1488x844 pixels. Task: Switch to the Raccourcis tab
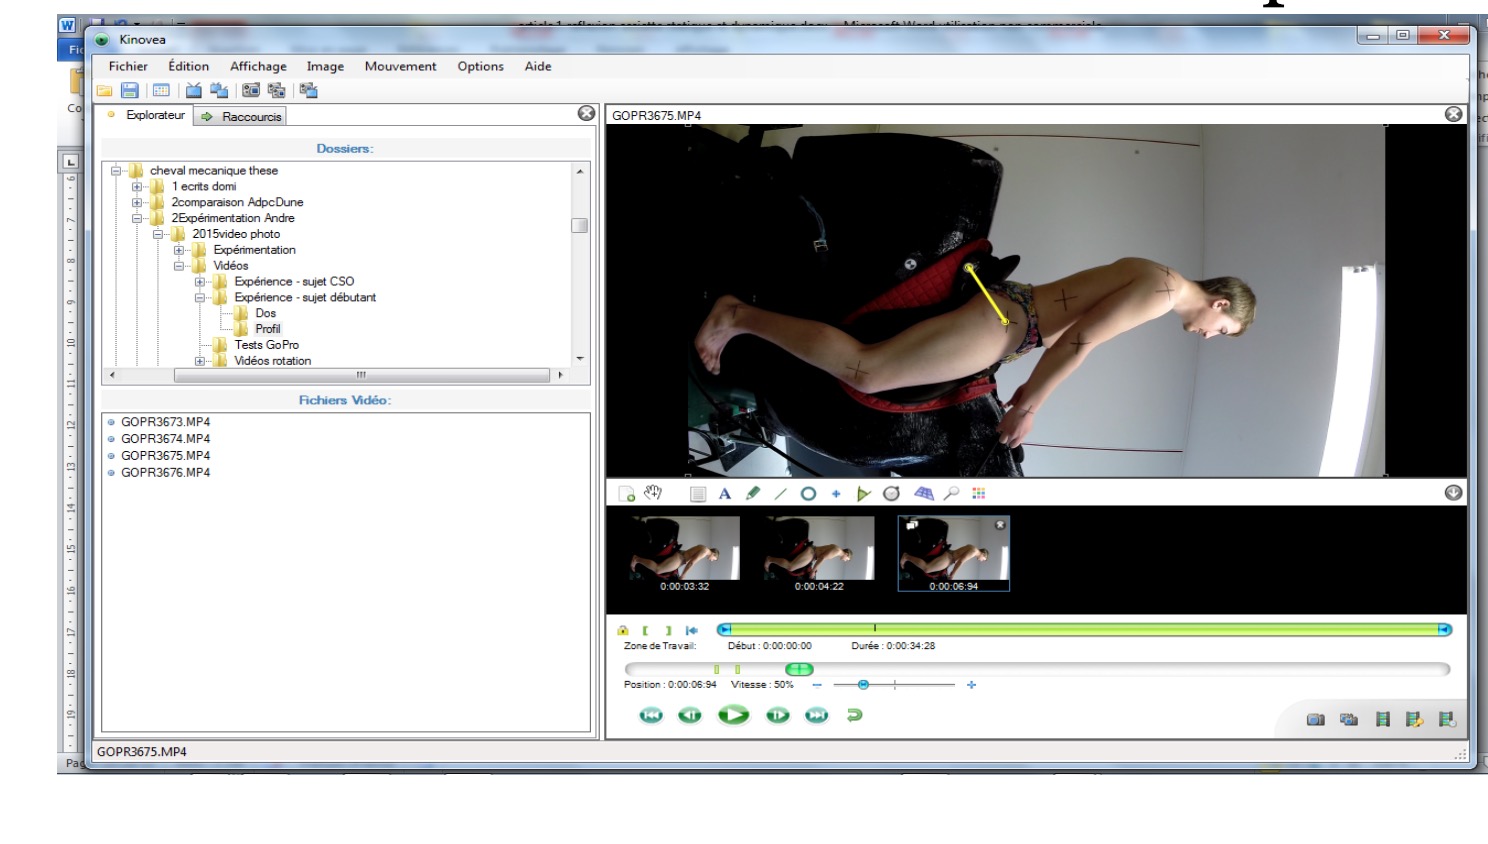(x=242, y=117)
